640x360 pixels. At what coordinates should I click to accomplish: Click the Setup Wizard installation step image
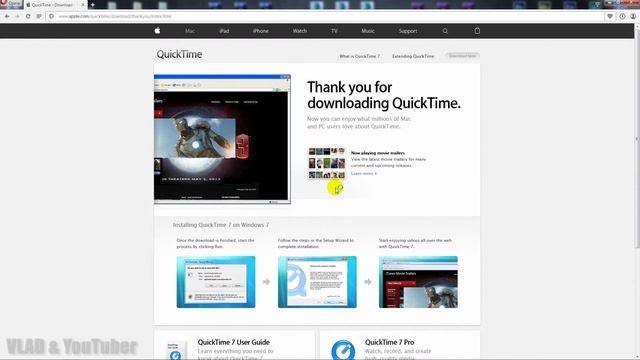pos(317,282)
